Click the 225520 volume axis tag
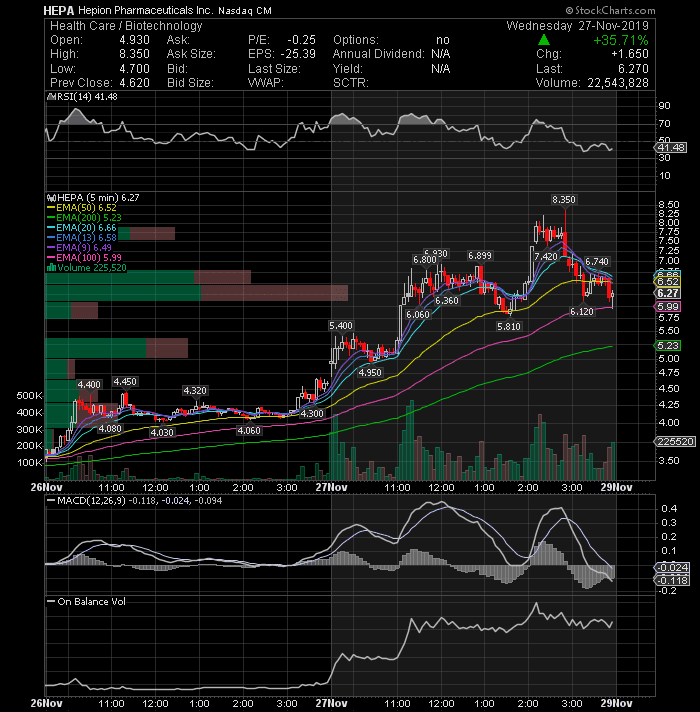 (x=675, y=442)
